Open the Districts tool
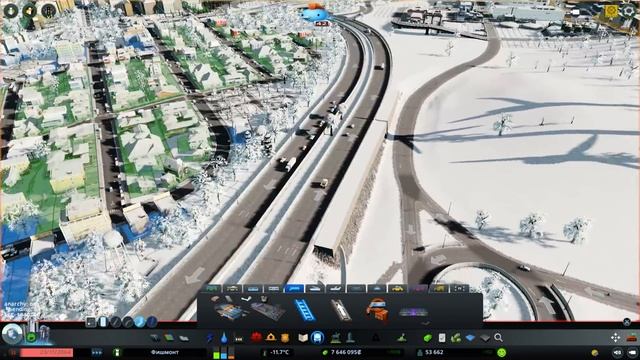 (x=183, y=338)
